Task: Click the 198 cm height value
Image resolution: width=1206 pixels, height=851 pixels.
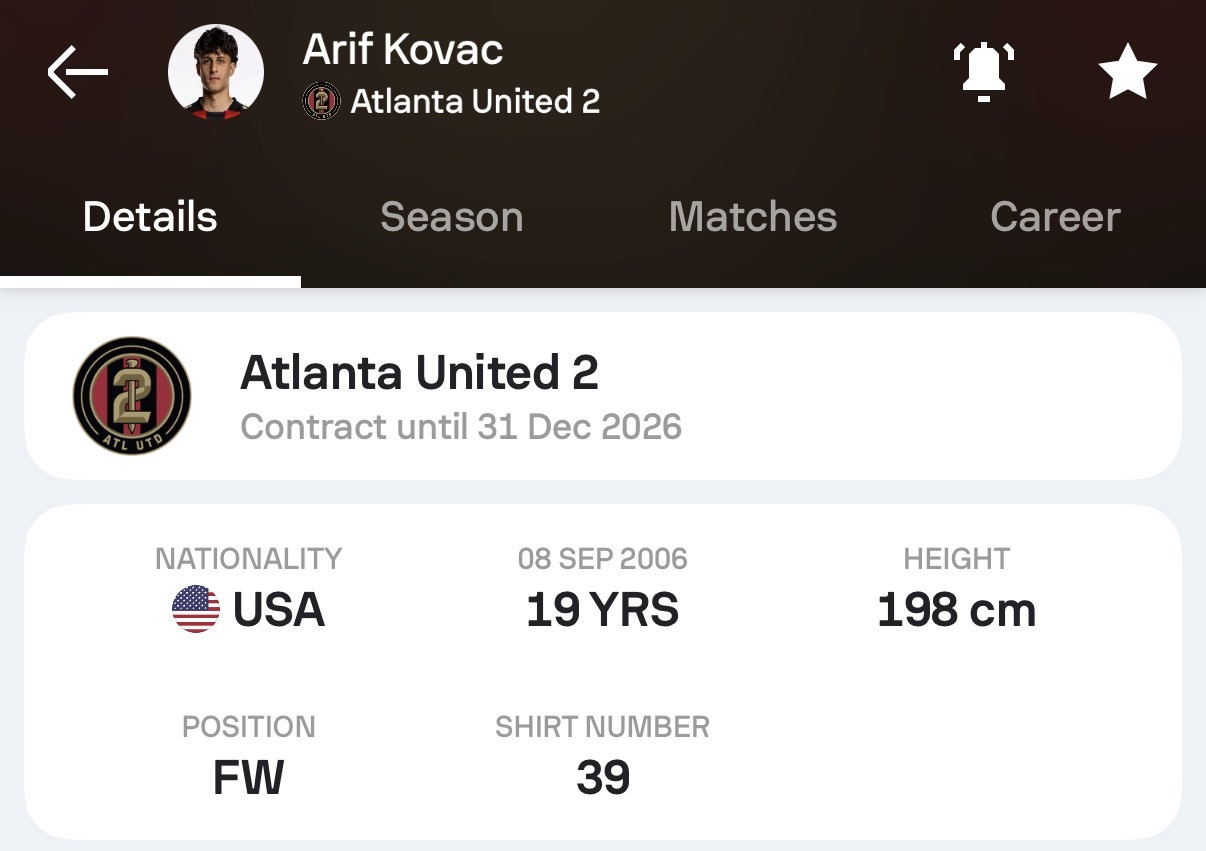Action: click(956, 610)
